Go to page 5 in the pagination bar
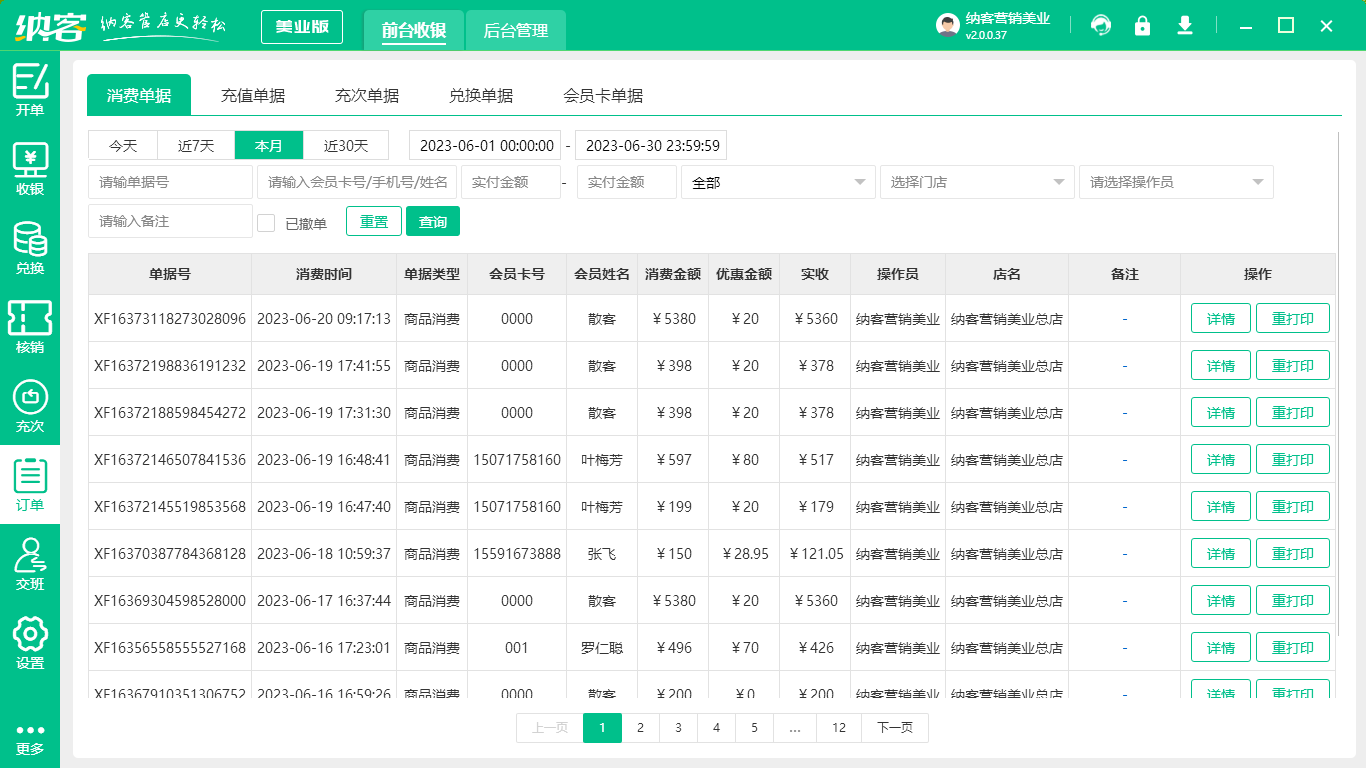The image size is (1366, 768). 754,728
